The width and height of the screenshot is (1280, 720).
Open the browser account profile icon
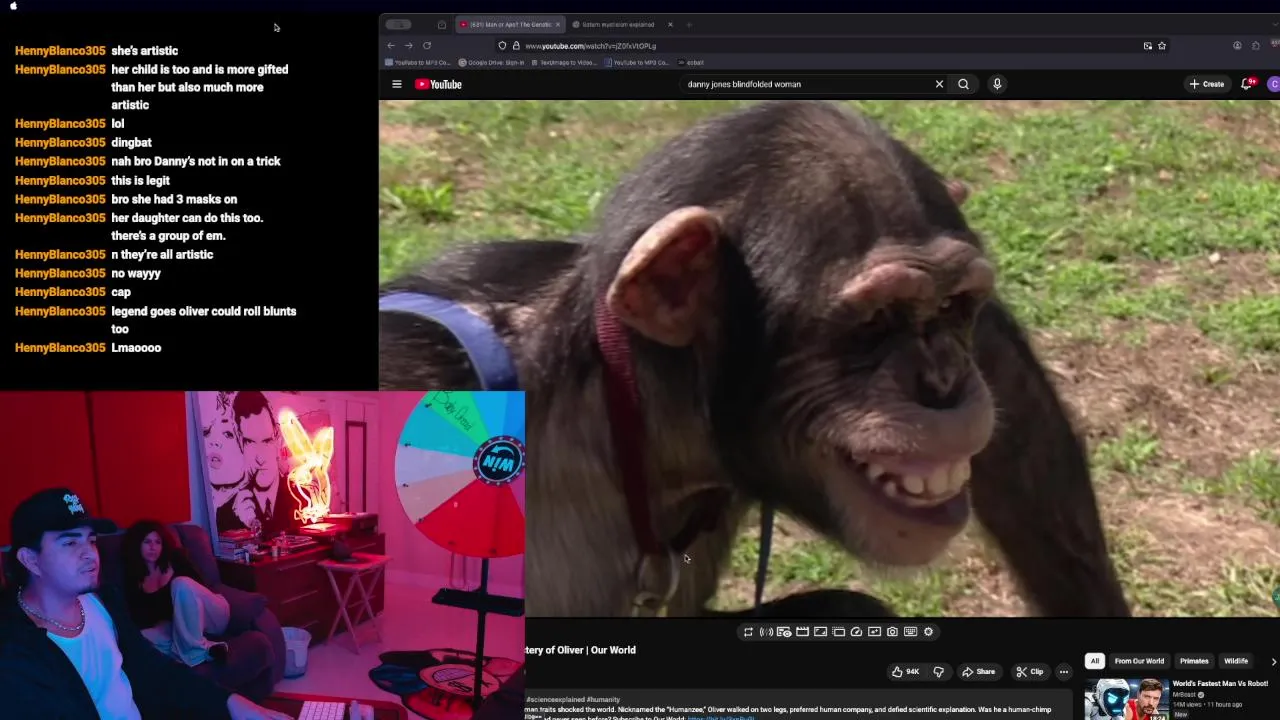point(1237,45)
